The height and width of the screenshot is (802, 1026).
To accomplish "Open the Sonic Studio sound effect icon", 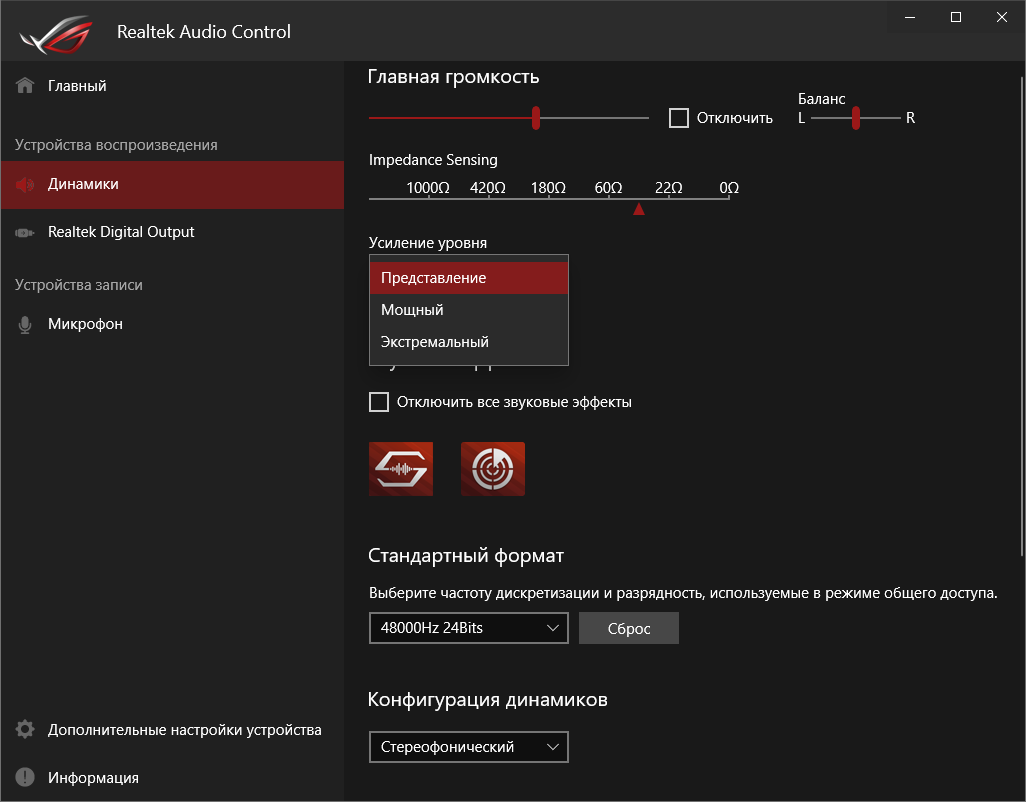I will (x=401, y=469).
